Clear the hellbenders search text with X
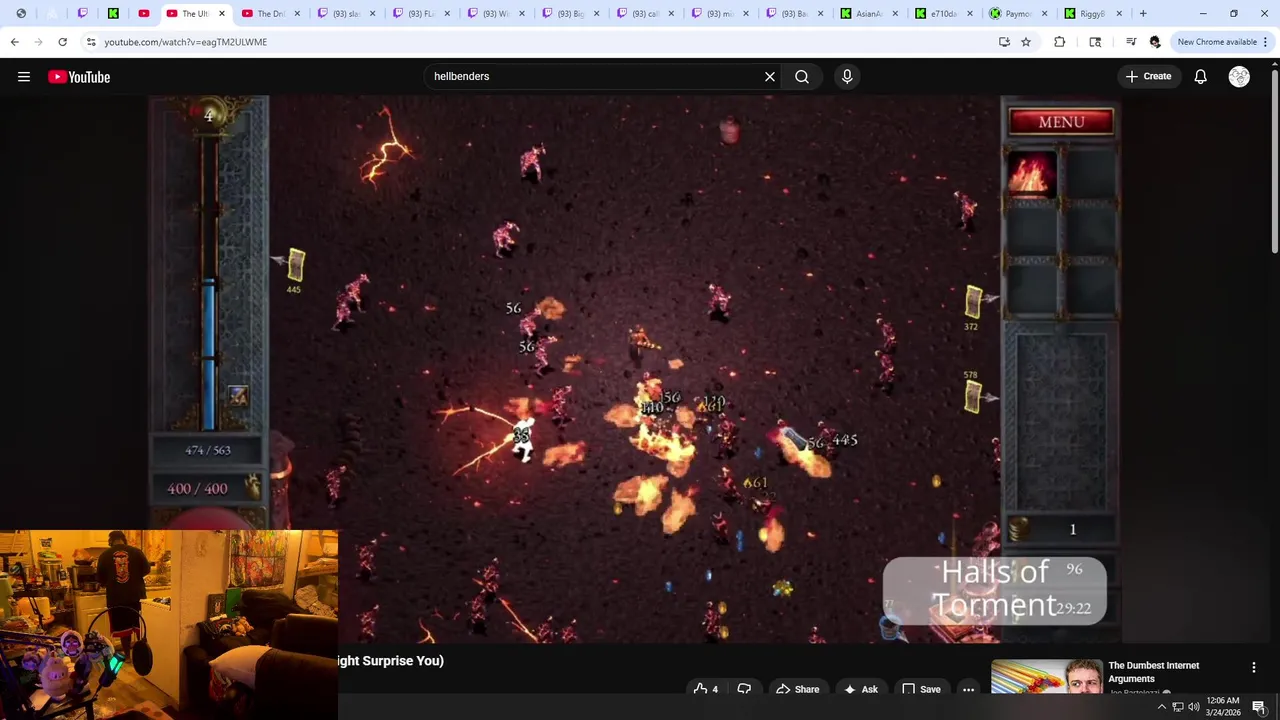The image size is (1280, 720). click(x=770, y=77)
